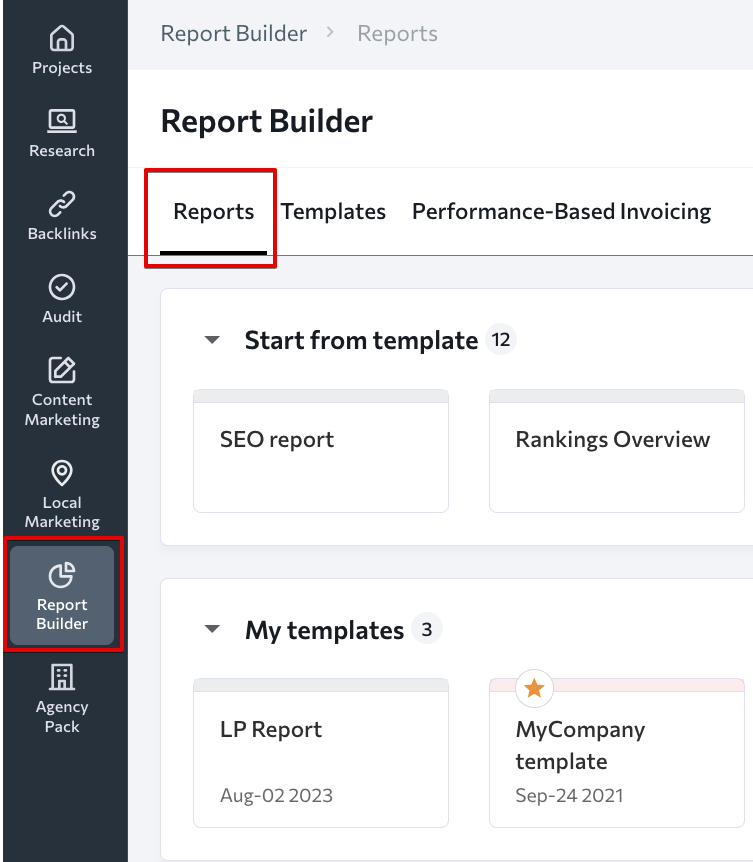The width and height of the screenshot is (753, 862).
Task: Collapse the Start from template section
Action: (x=212, y=340)
